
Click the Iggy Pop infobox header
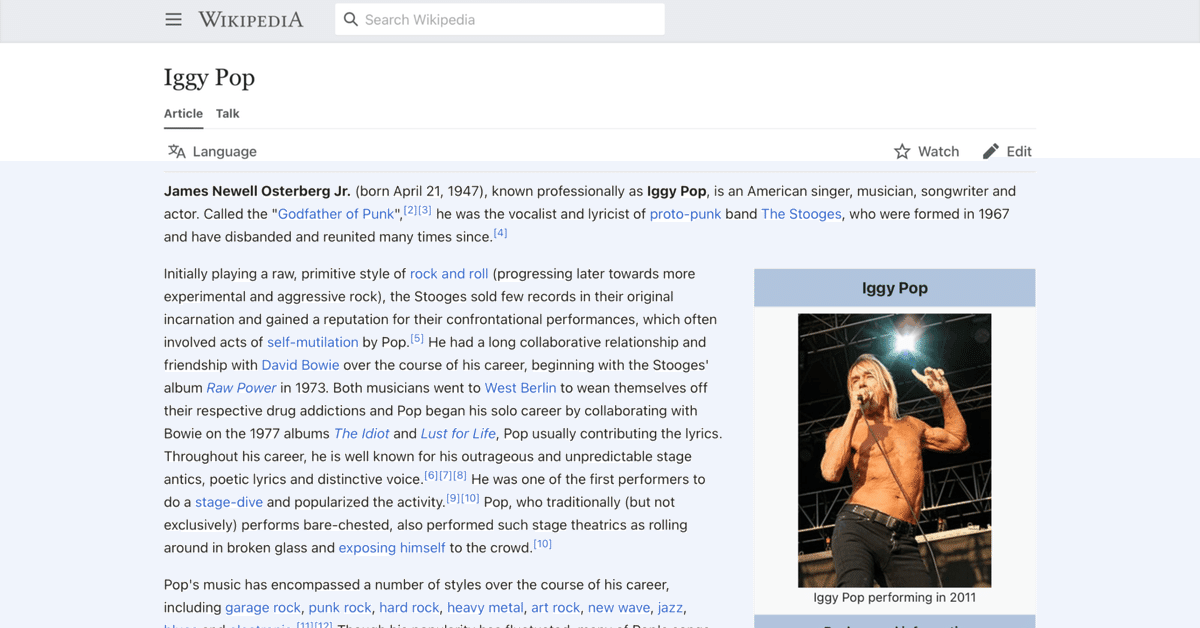[x=895, y=288]
